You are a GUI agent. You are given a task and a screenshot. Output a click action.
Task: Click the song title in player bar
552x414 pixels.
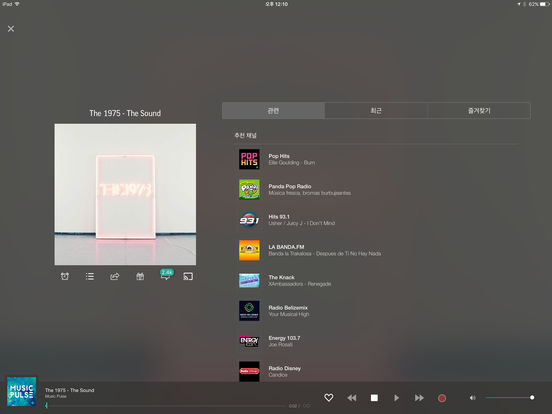click(x=69, y=390)
